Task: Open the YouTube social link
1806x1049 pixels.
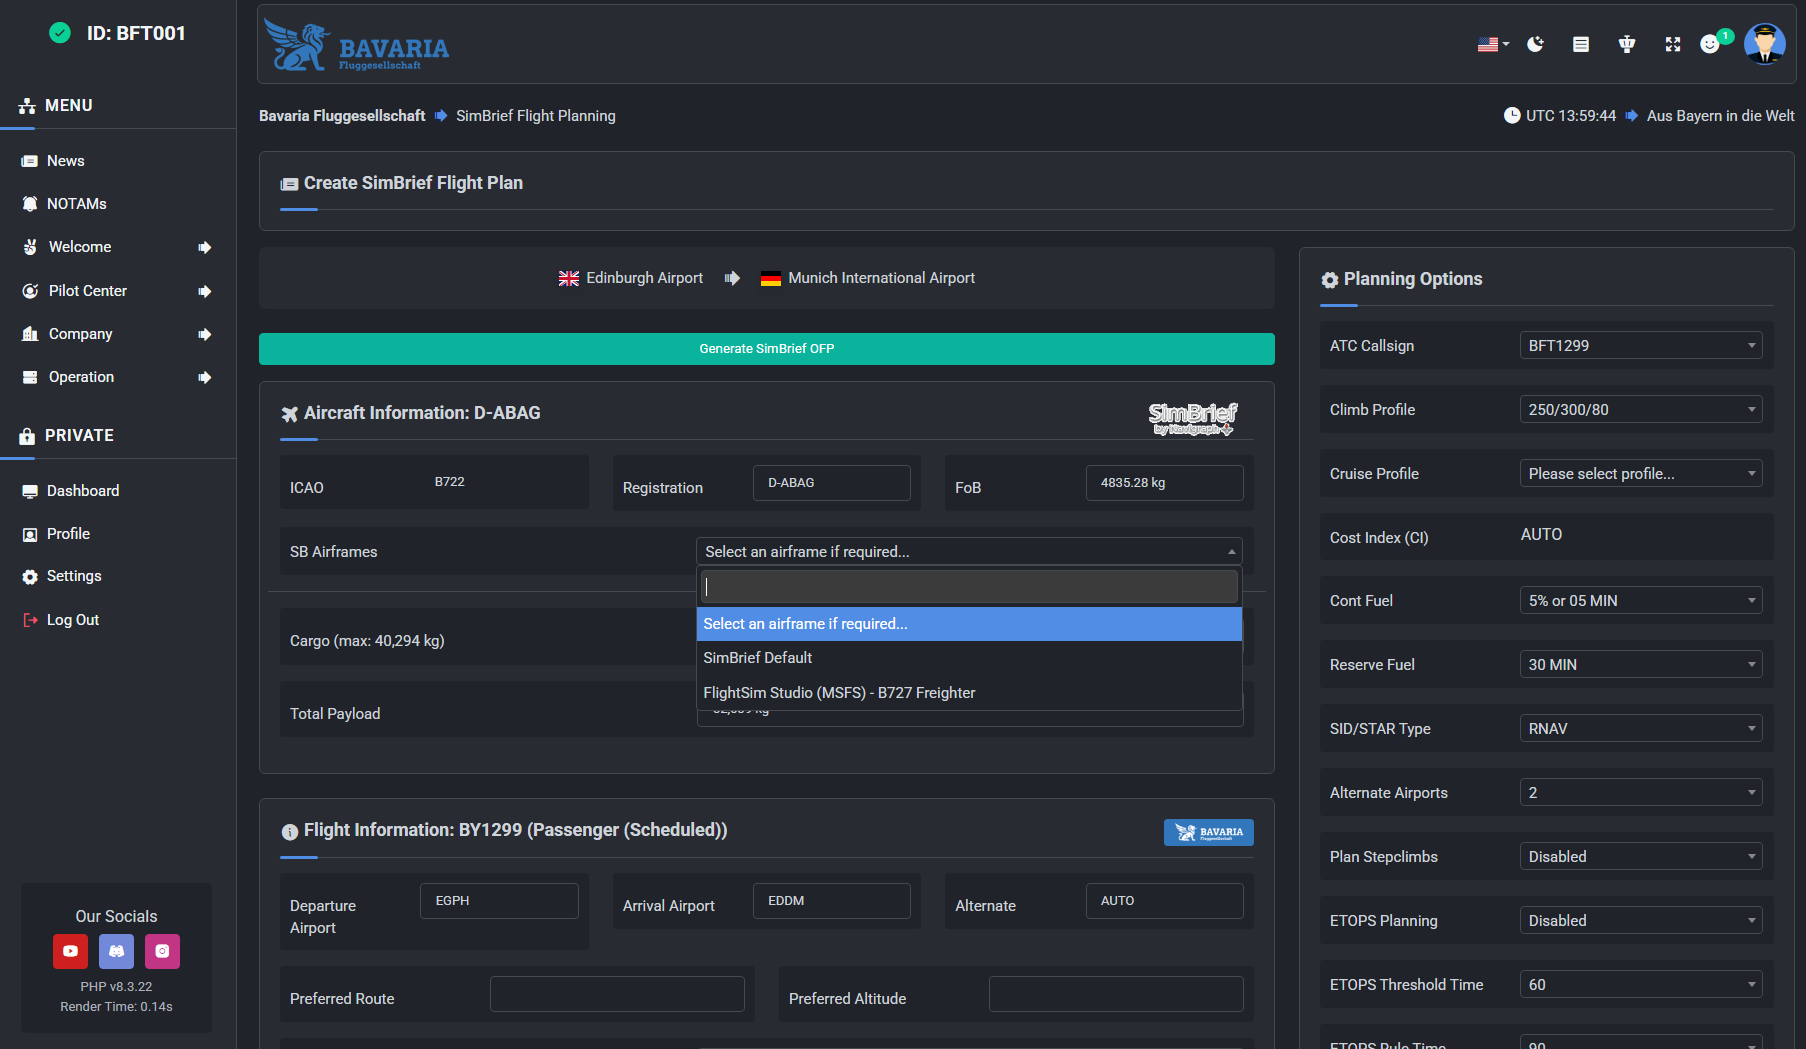Action: pyautogui.click(x=70, y=951)
